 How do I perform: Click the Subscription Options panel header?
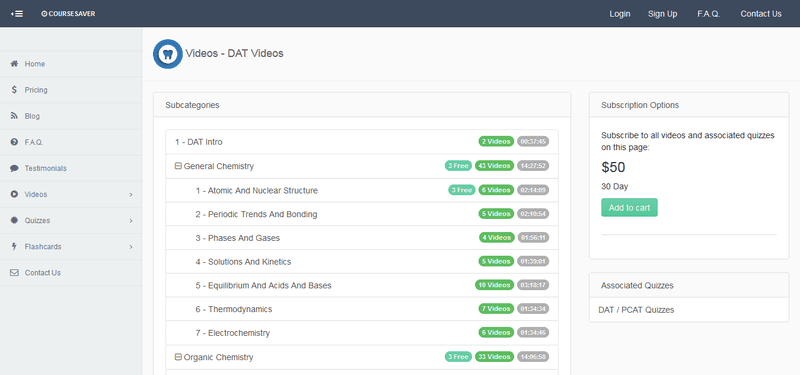(x=689, y=105)
